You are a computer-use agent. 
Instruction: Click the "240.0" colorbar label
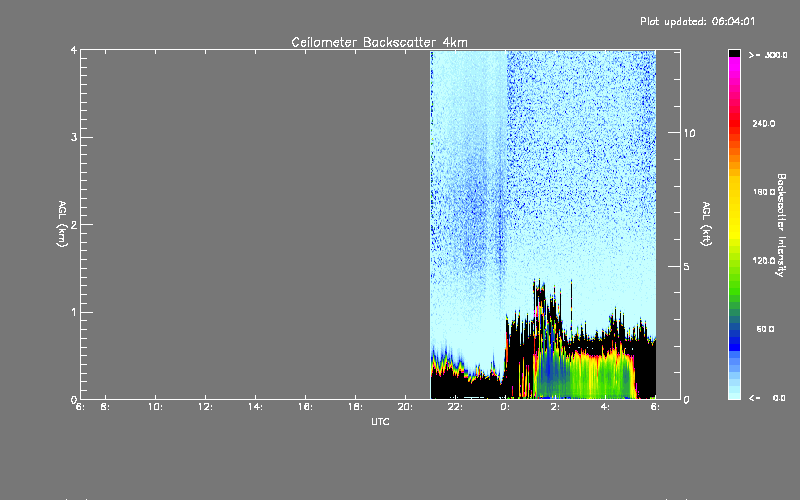tap(764, 123)
